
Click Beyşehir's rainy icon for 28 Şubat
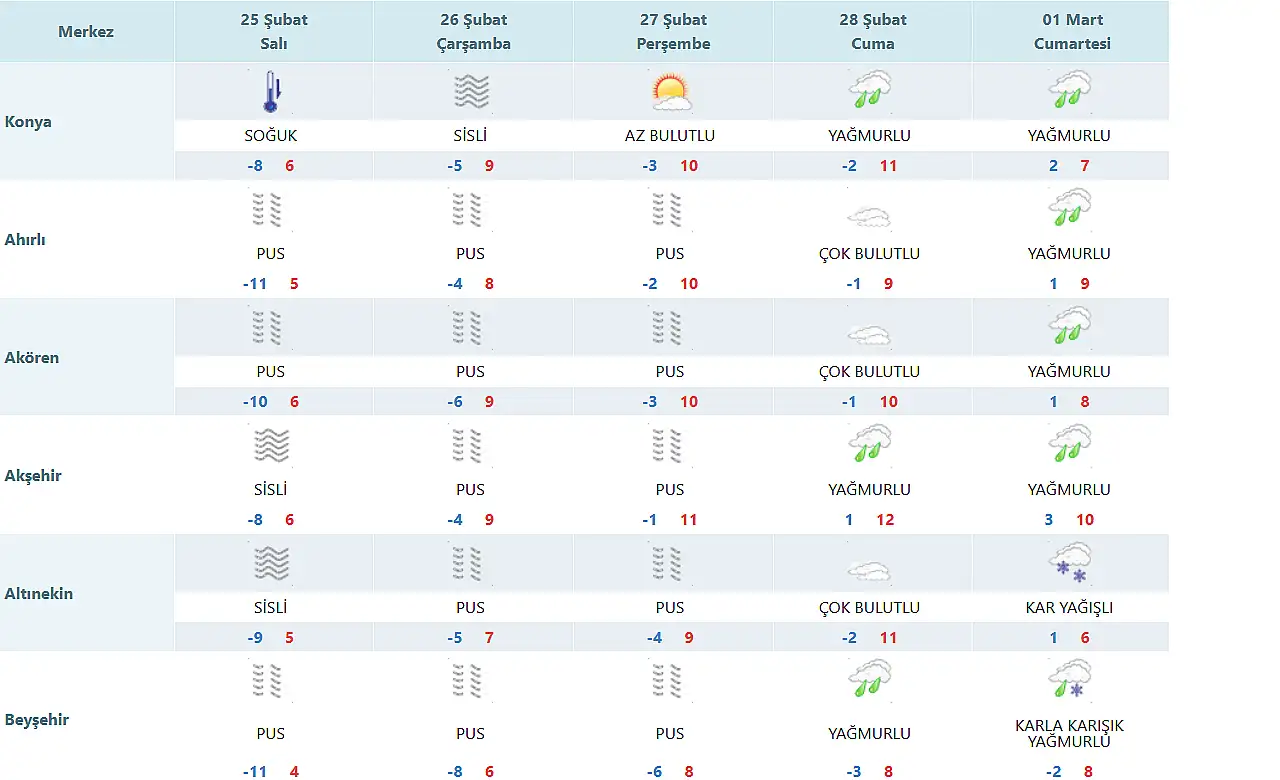(x=870, y=680)
